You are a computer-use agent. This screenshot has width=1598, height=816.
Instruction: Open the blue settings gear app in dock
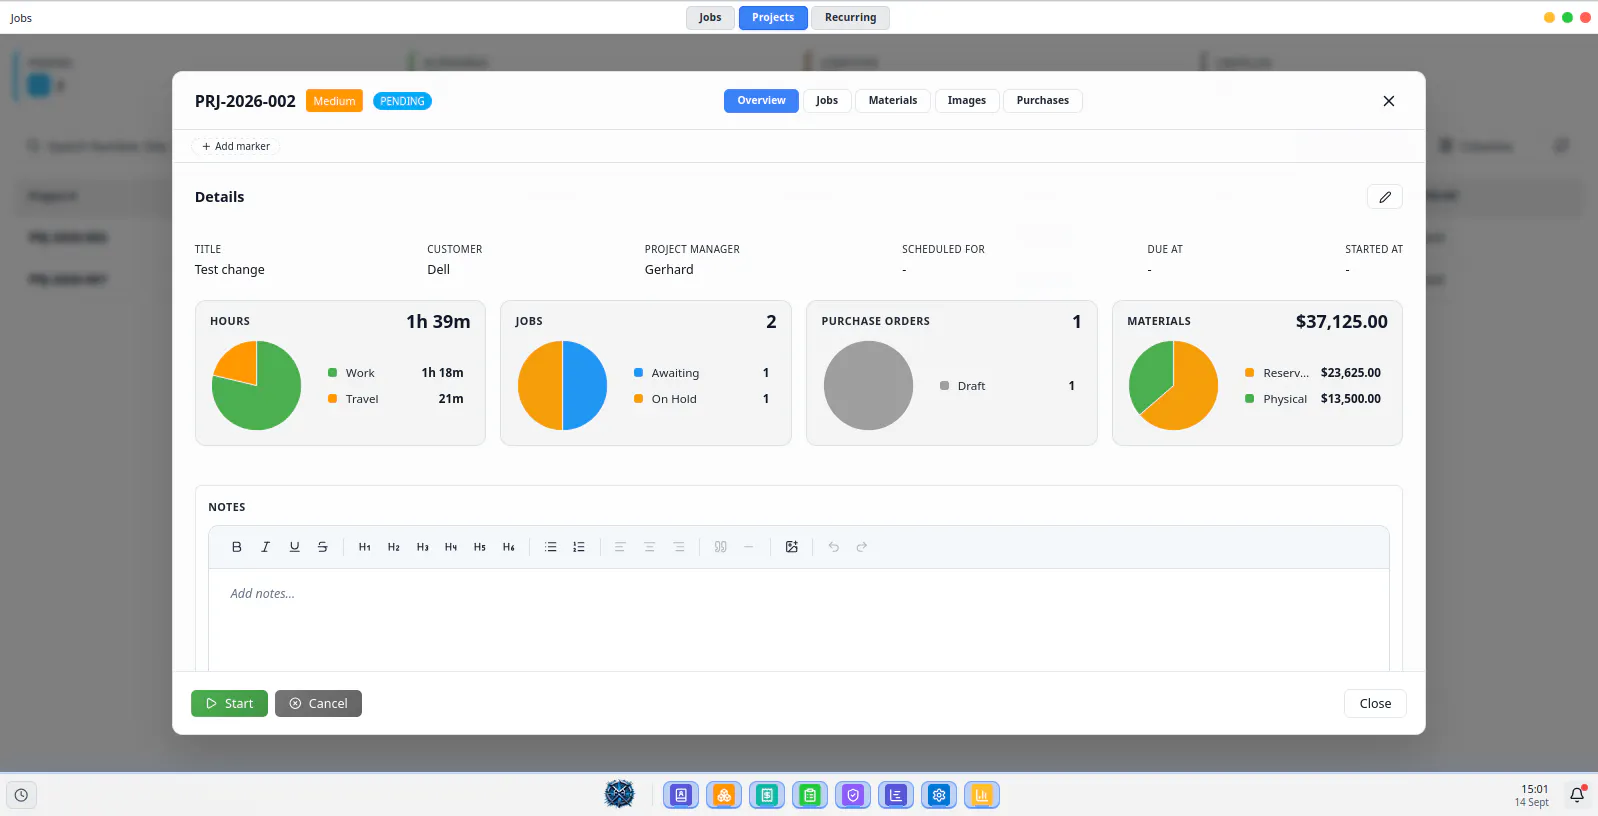939,795
